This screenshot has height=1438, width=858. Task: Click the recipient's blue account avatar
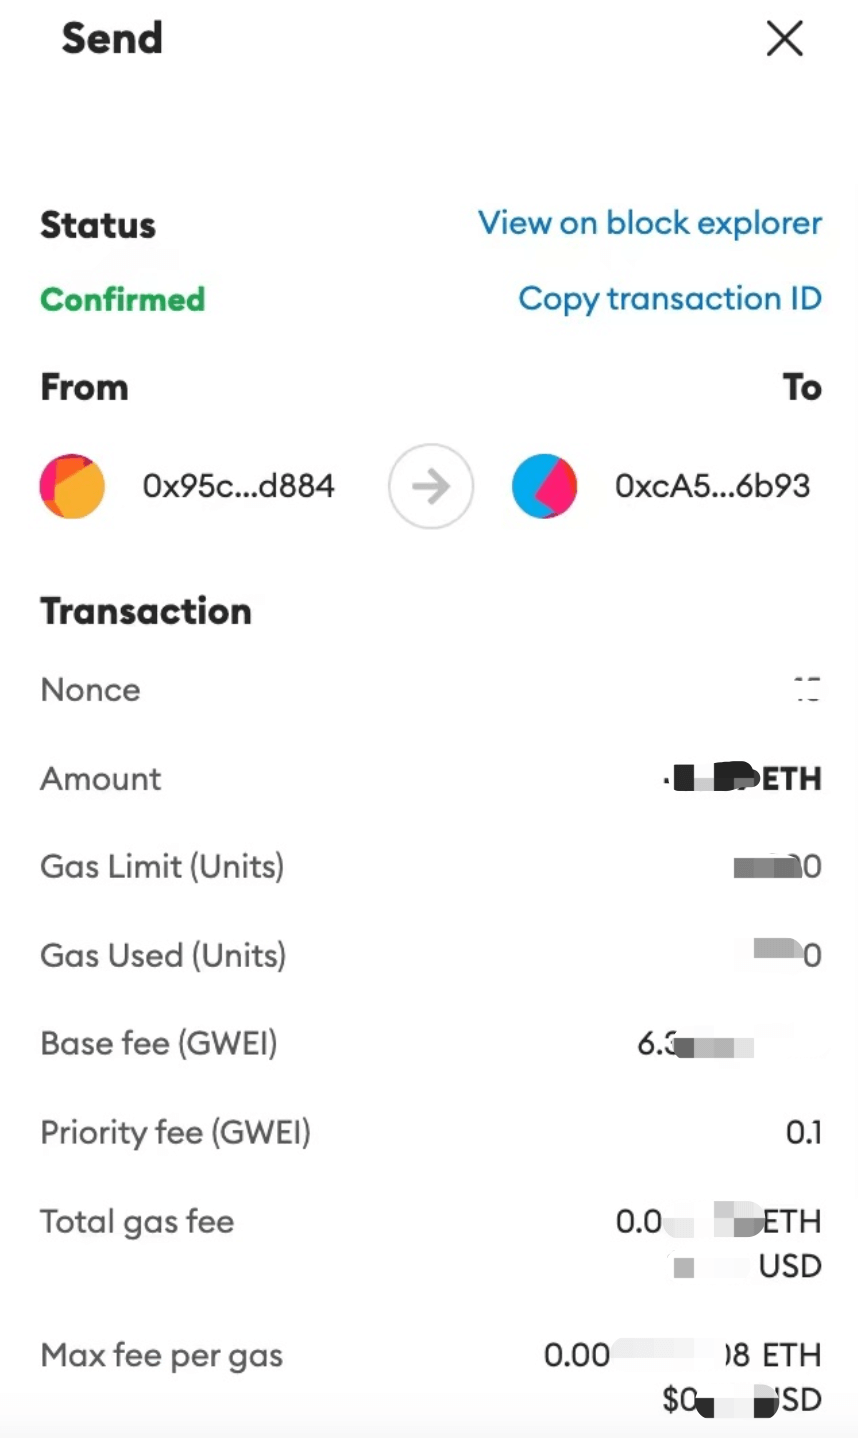click(x=544, y=487)
